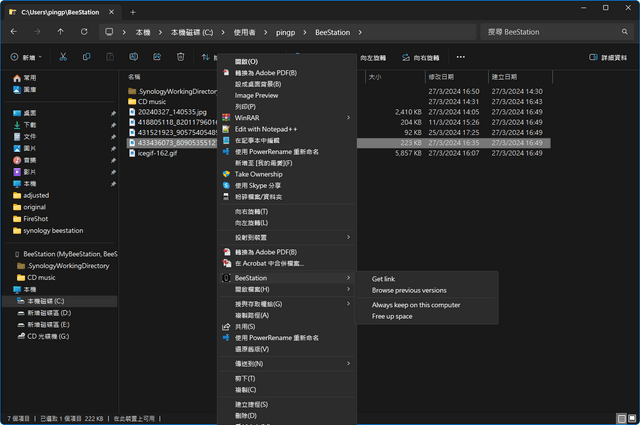Viewport: 640px width, 425px height.
Task: Click the Skype share icon in menu
Action: click(226, 186)
